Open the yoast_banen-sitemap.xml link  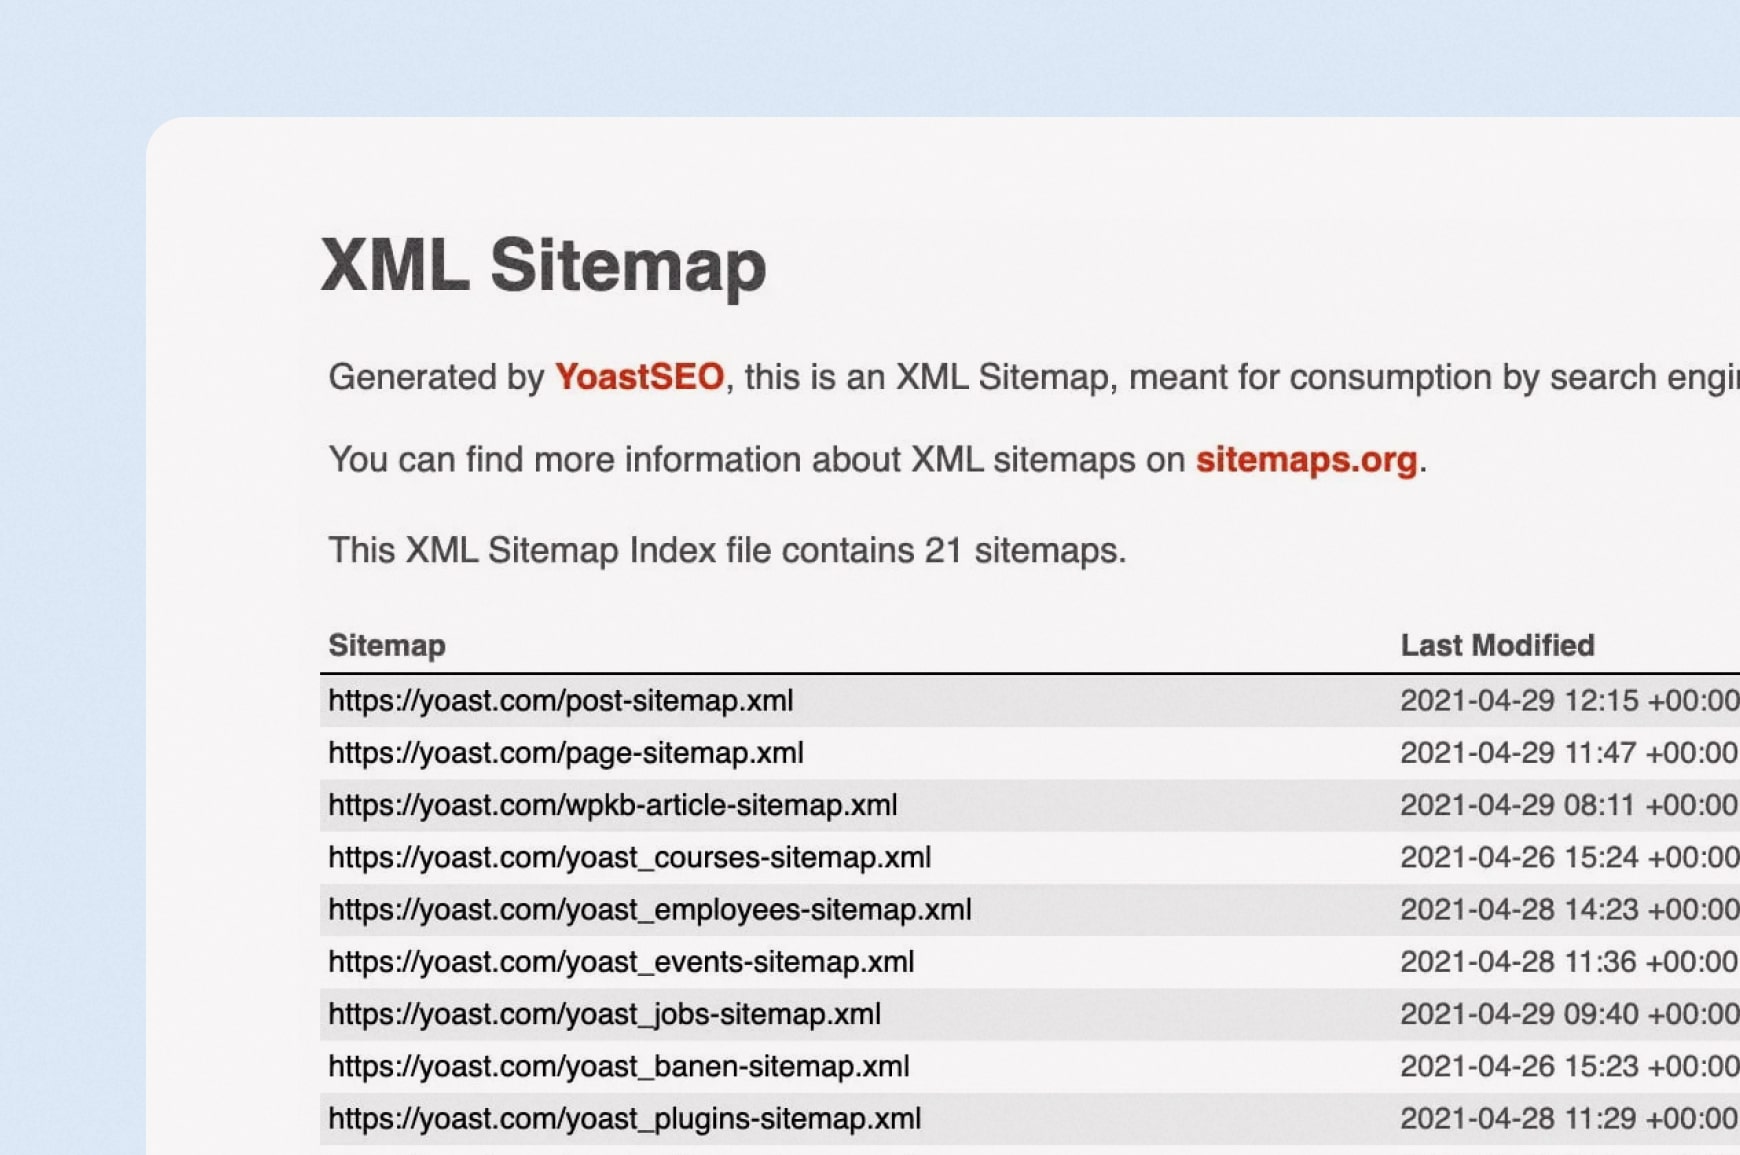(x=618, y=1066)
